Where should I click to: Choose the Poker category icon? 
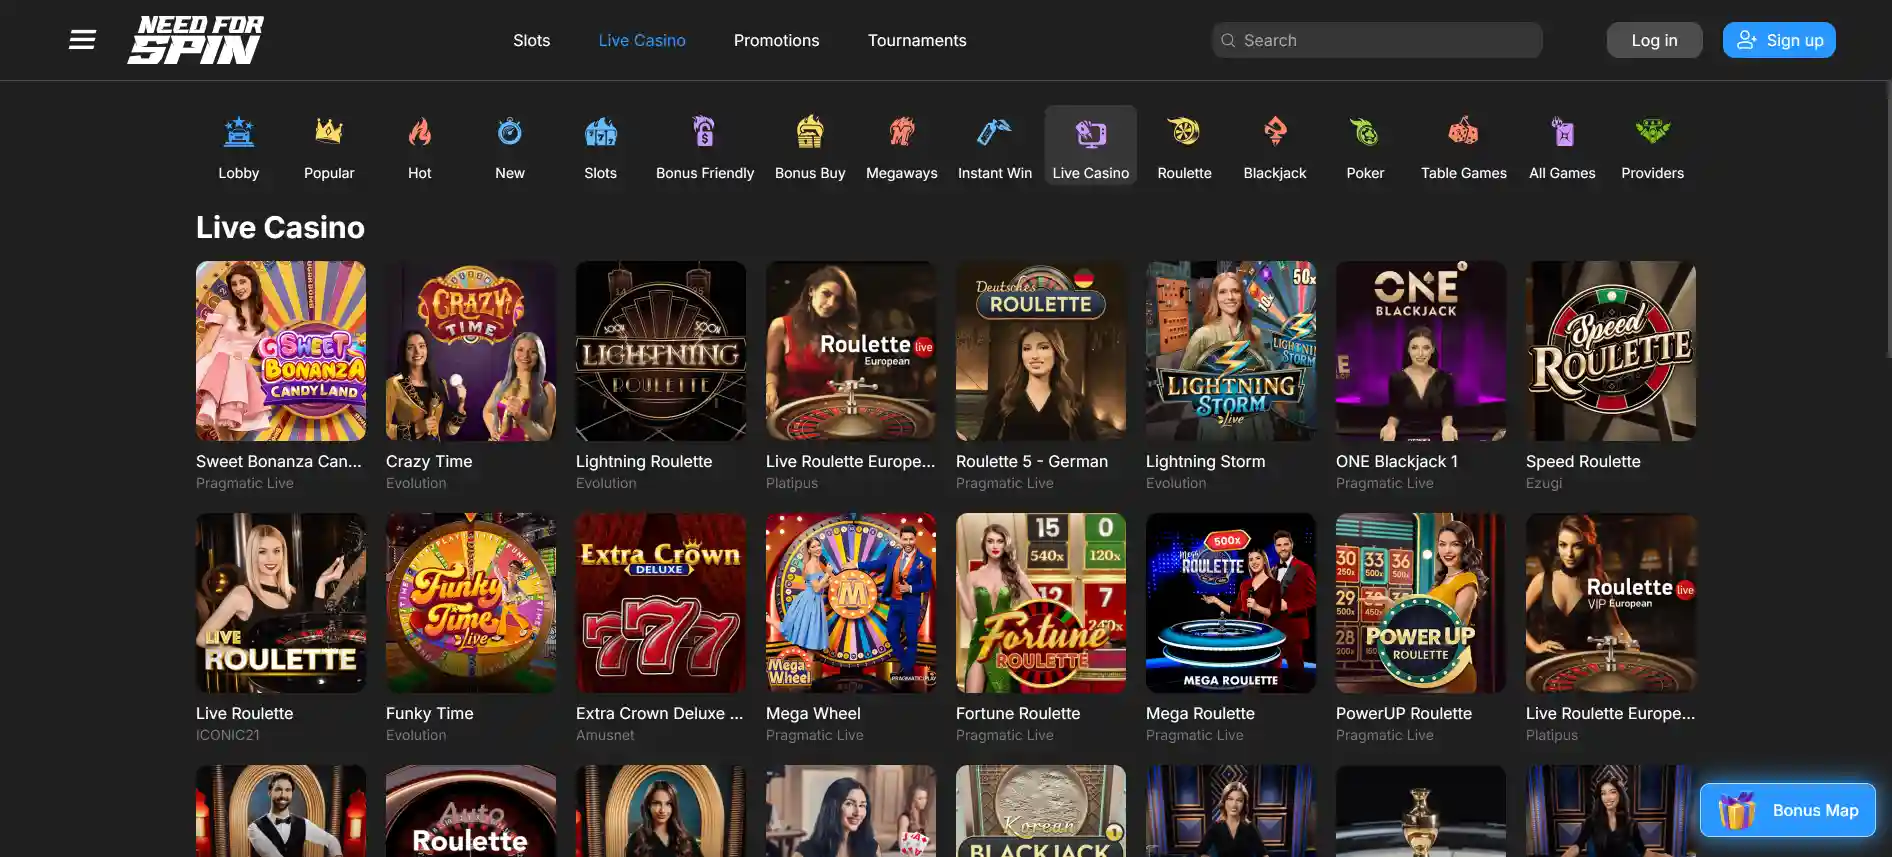[1365, 133]
